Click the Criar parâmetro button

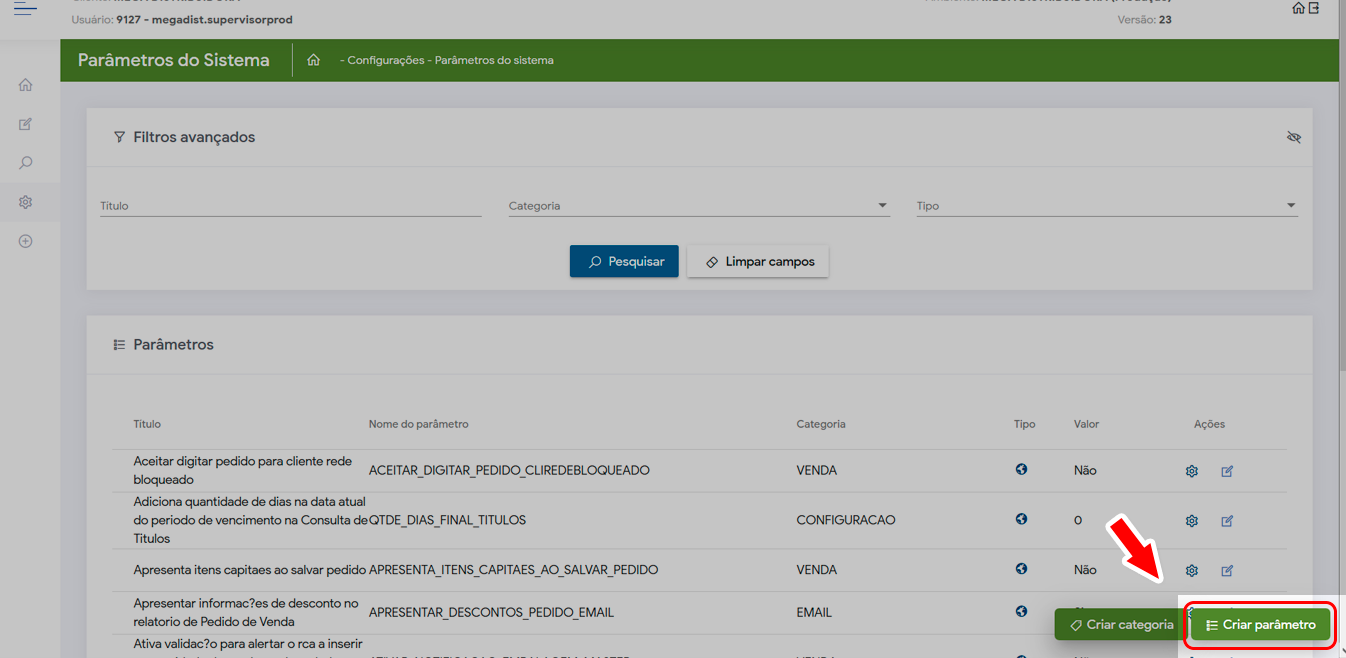1260,625
